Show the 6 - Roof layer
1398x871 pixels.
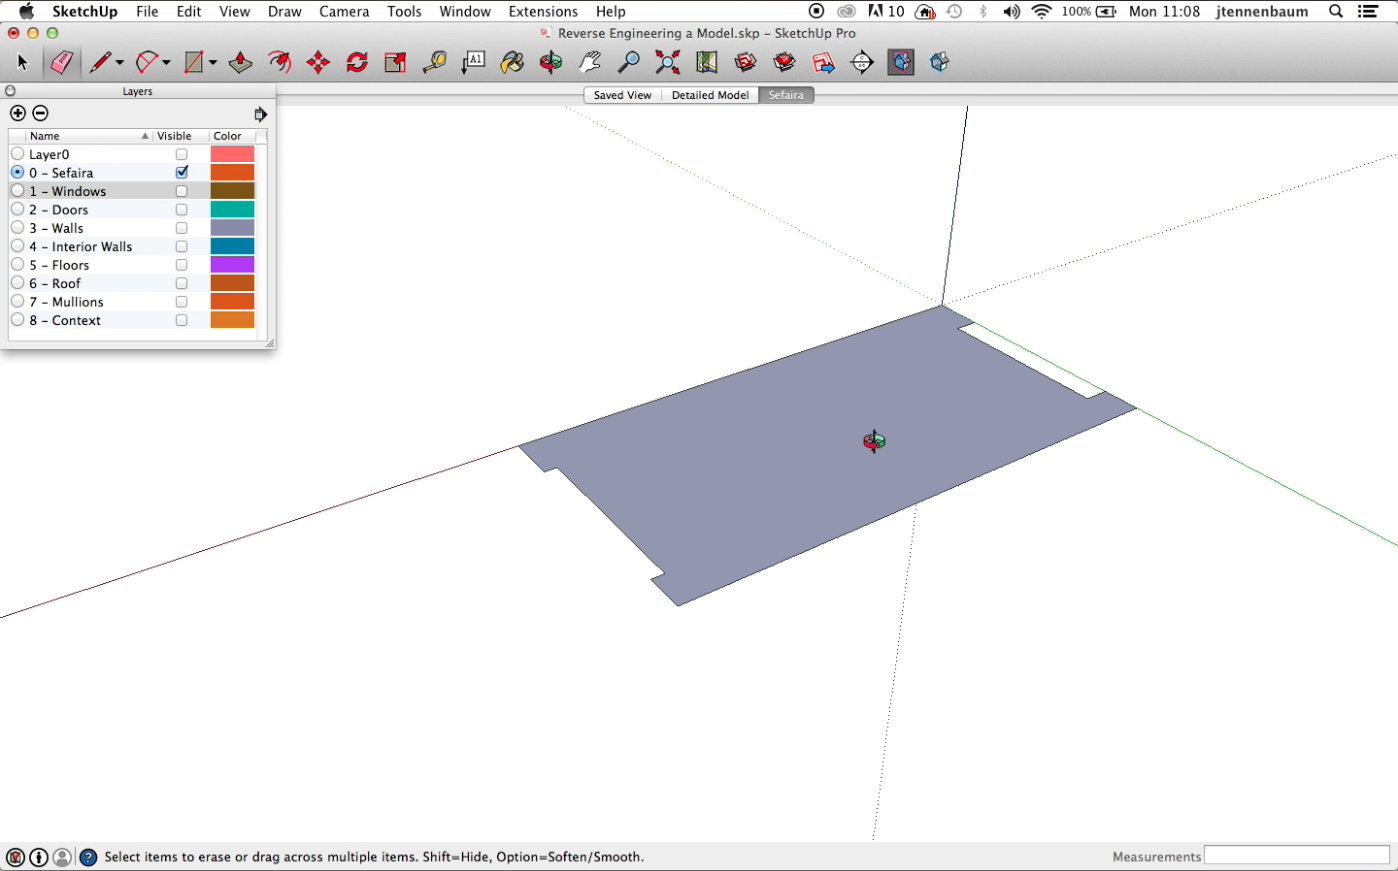[181, 284]
